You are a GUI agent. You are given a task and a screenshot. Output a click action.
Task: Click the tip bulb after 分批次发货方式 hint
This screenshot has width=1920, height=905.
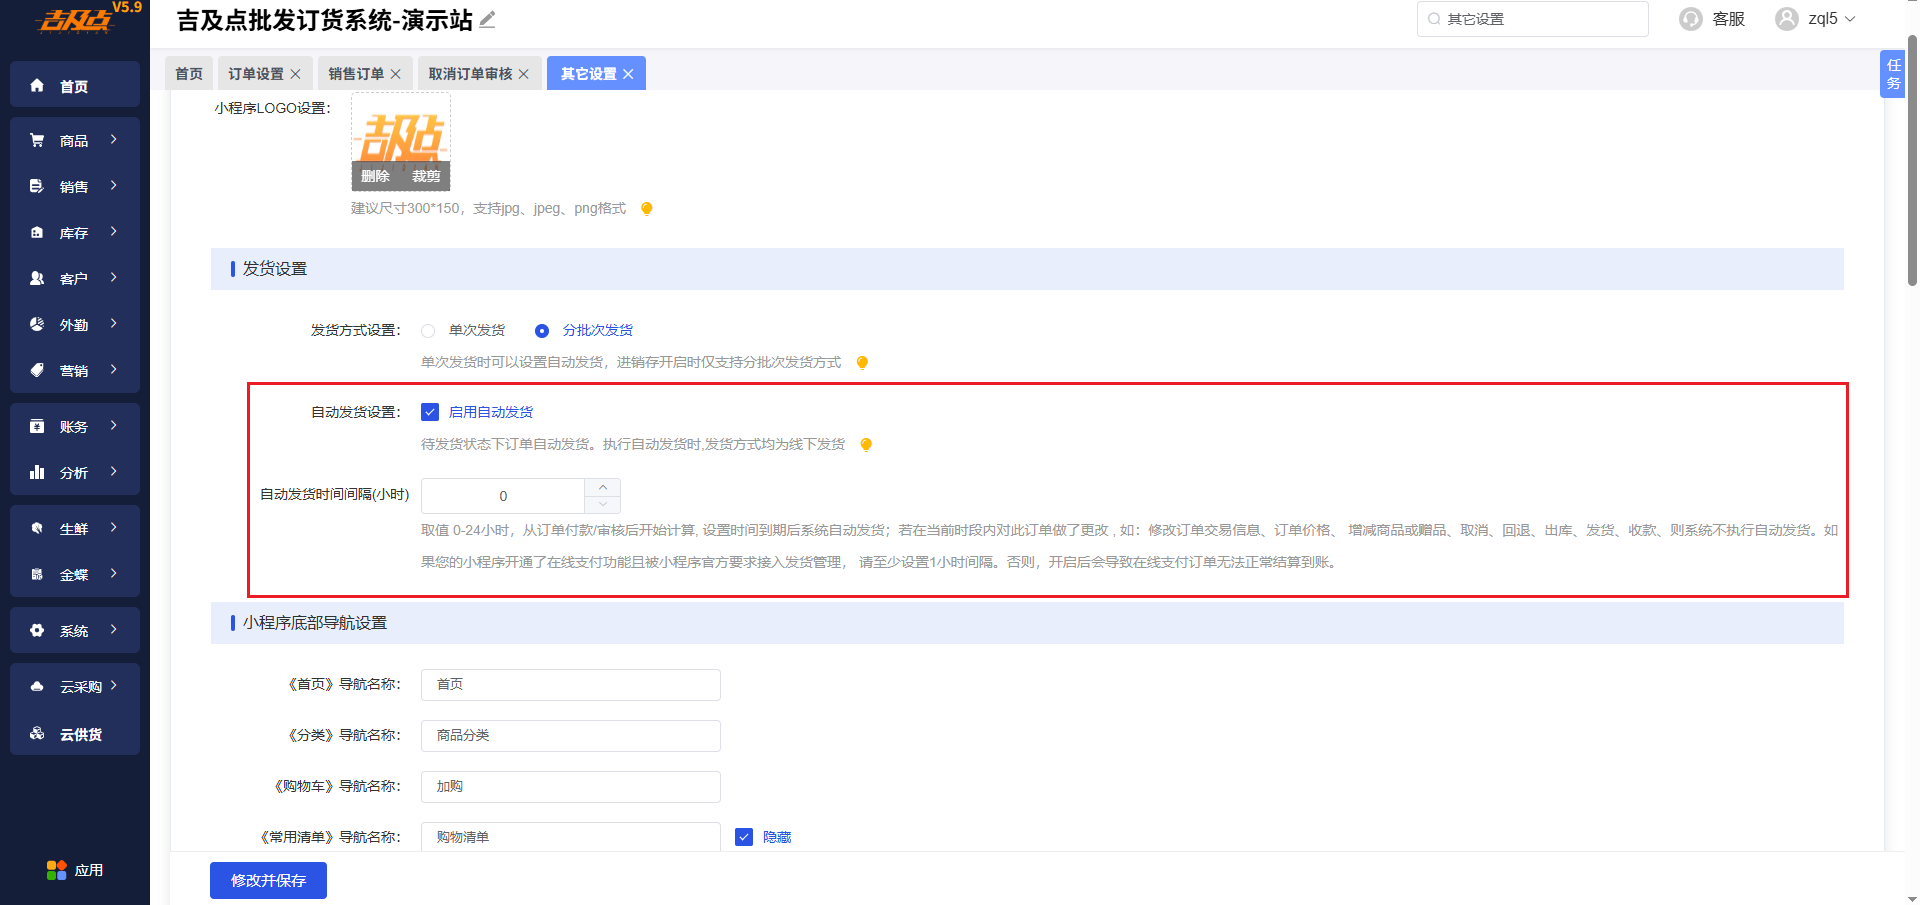pyautogui.click(x=862, y=362)
